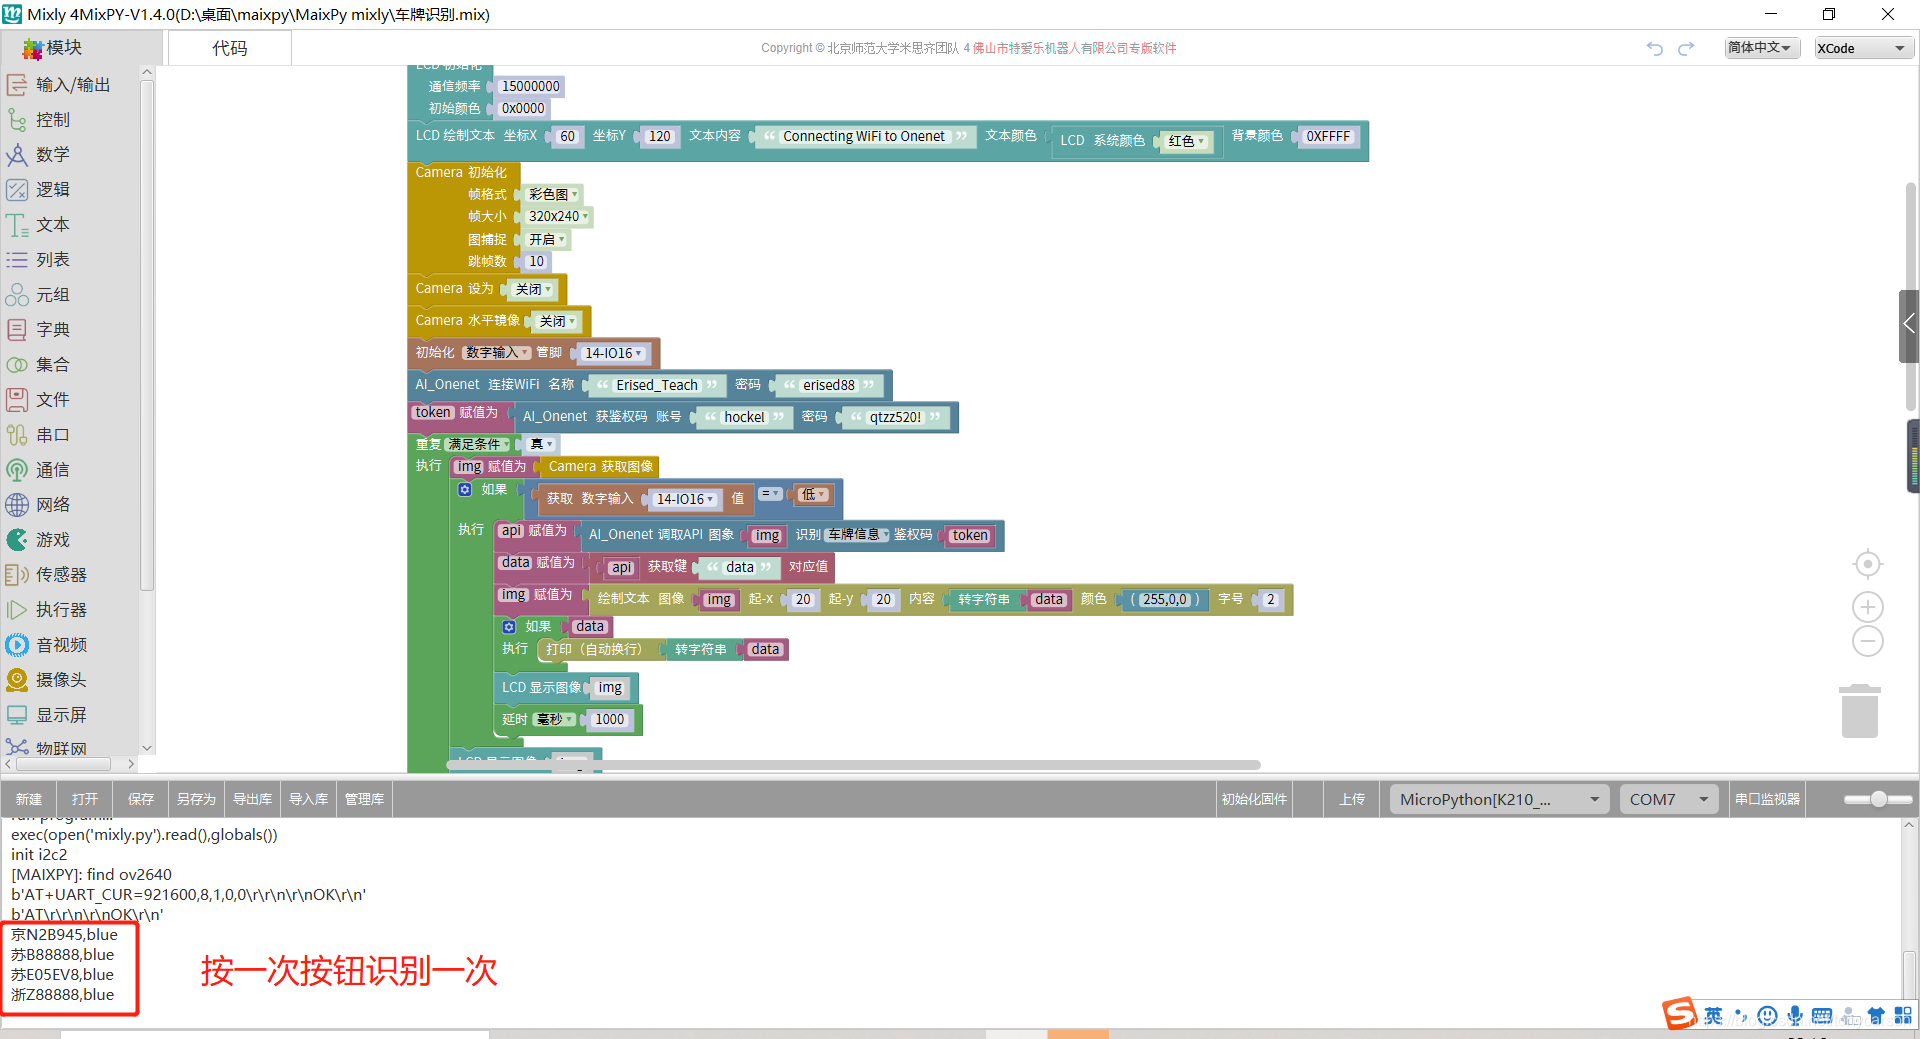The width and height of the screenshot is (1920, 1039).
Task: Toggle the gear icon on outer 如果 block
Action: coord(465,490)
